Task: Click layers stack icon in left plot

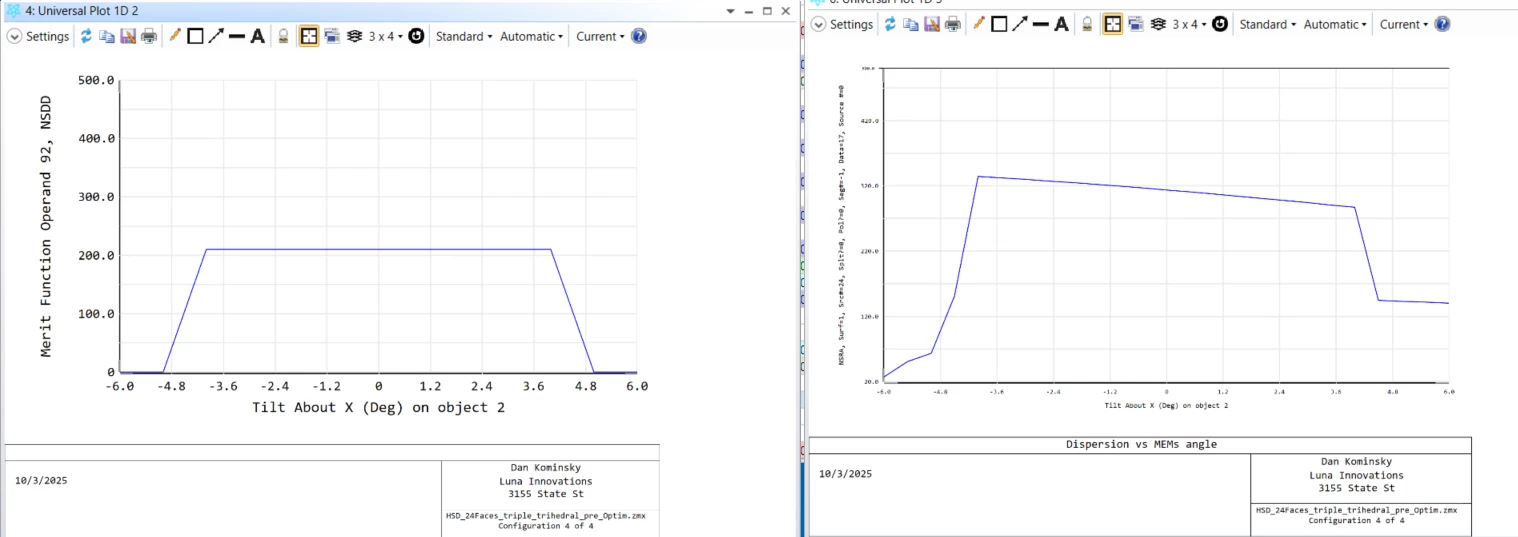Action: tap(354, 36)
